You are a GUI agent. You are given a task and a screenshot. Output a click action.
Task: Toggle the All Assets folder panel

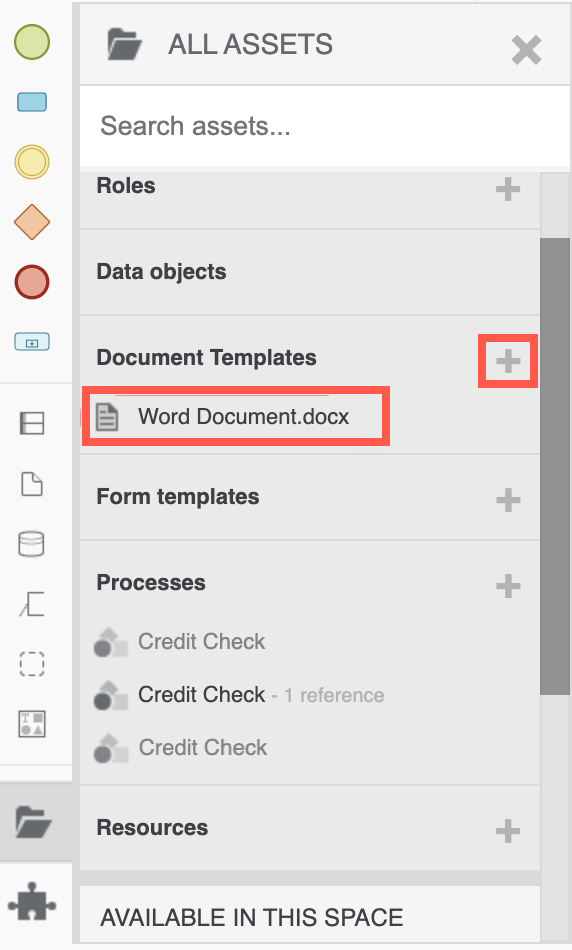[33, 822]
